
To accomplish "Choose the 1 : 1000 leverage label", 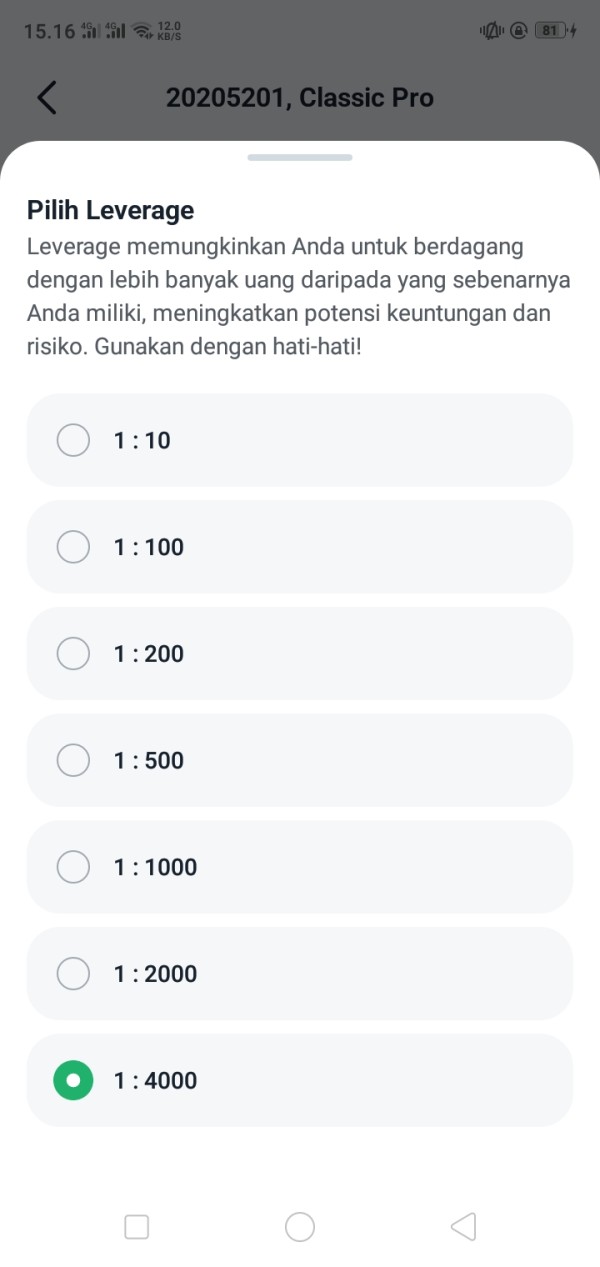I will click(x=155, y=867).
